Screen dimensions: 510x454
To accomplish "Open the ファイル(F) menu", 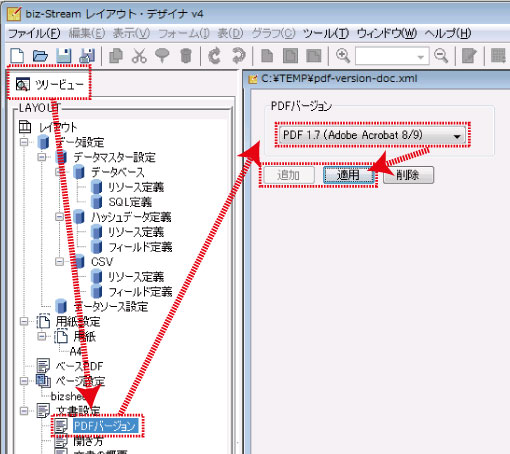I will 34,33.
